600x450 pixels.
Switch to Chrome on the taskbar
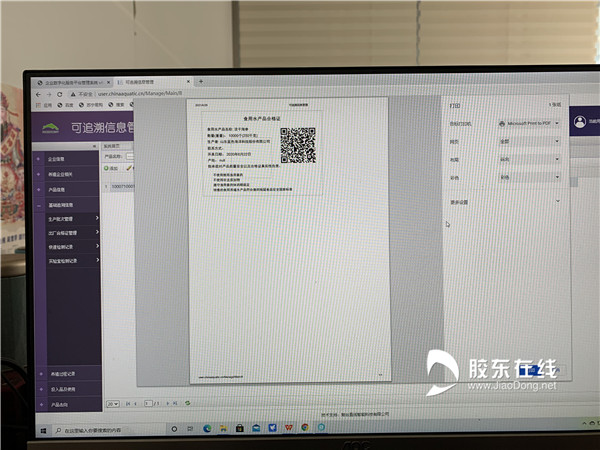click(x=305, y=427)
